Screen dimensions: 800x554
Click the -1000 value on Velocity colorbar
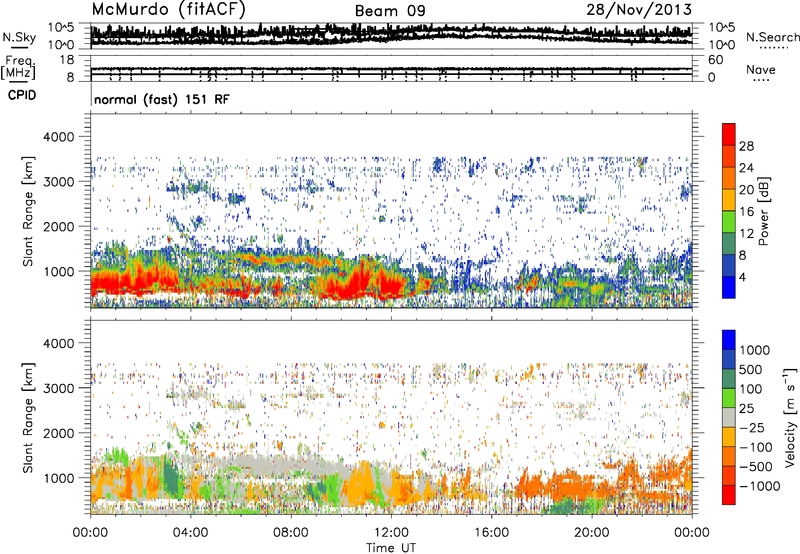[x=759, y=486]
